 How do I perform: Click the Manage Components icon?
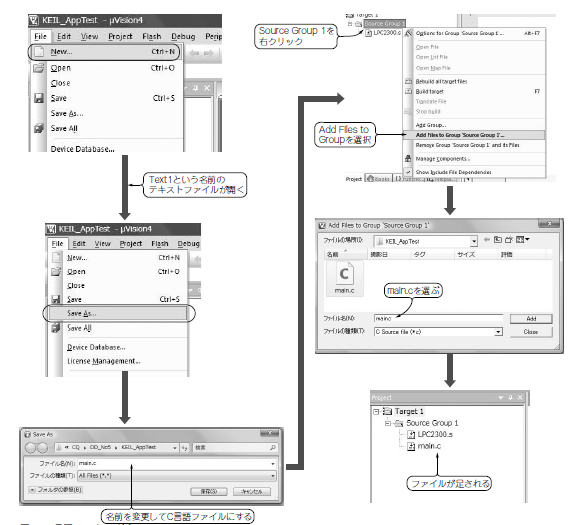pos(408,159)
